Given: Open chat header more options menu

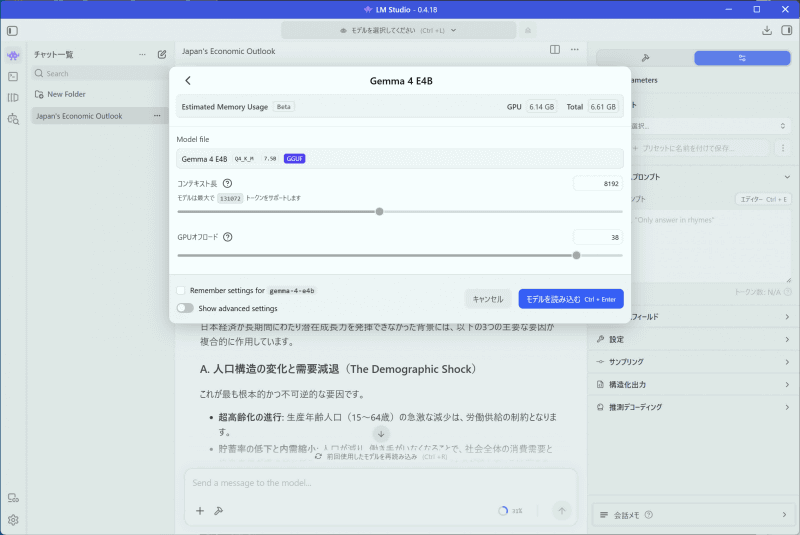Looking at the screenshot, I should tap(575, 49).
